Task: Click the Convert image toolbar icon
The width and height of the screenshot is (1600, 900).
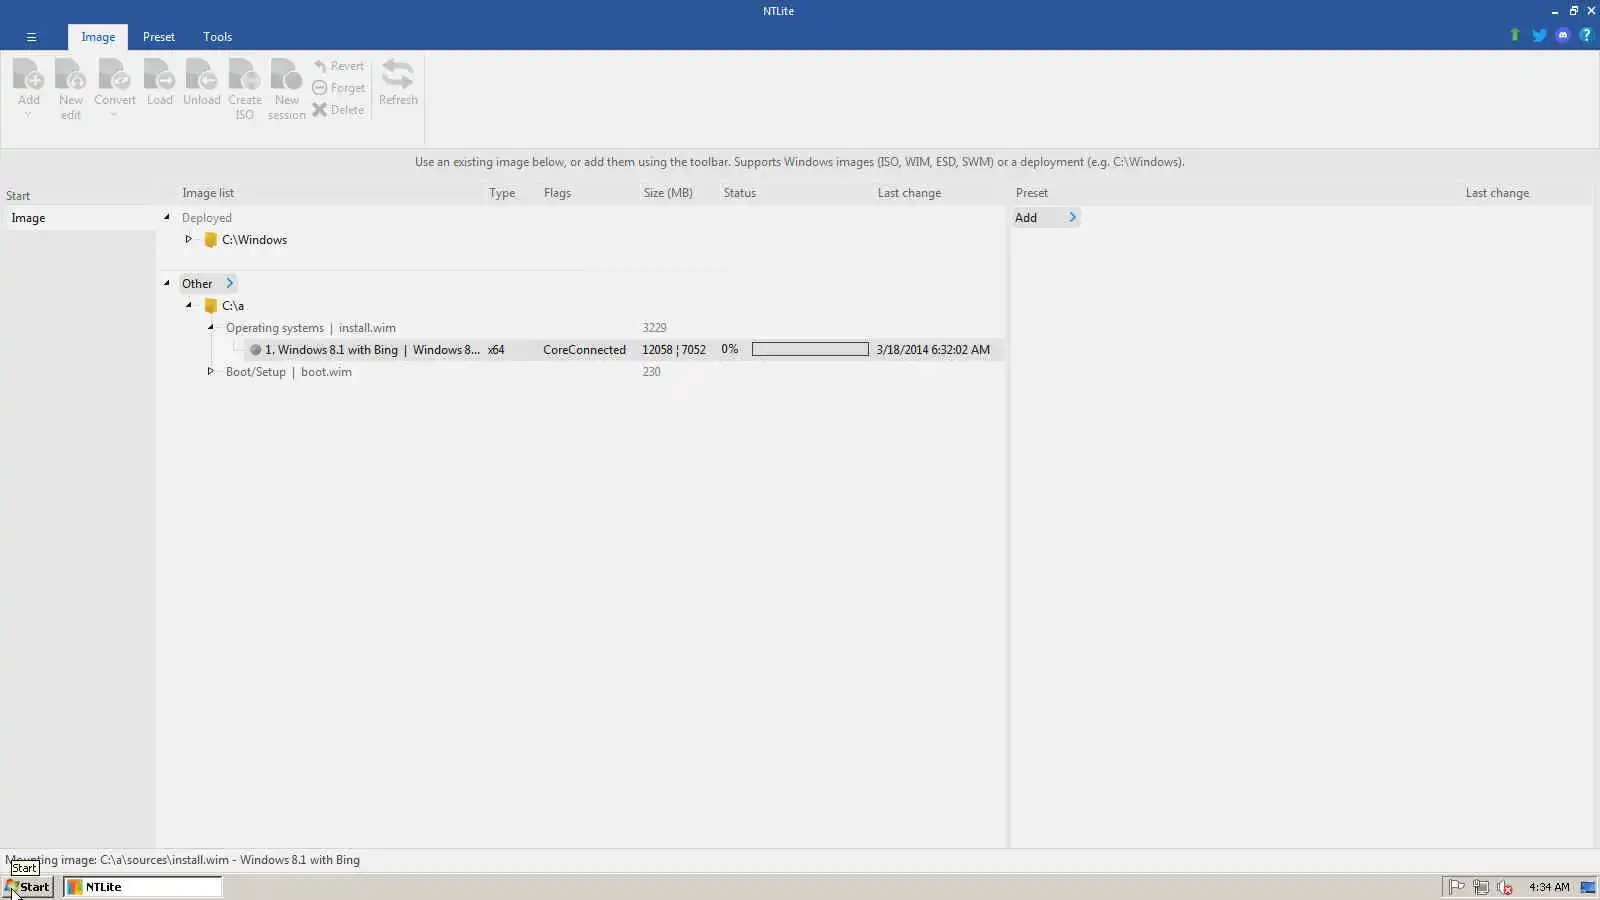Action: click(x=114, y=75)
